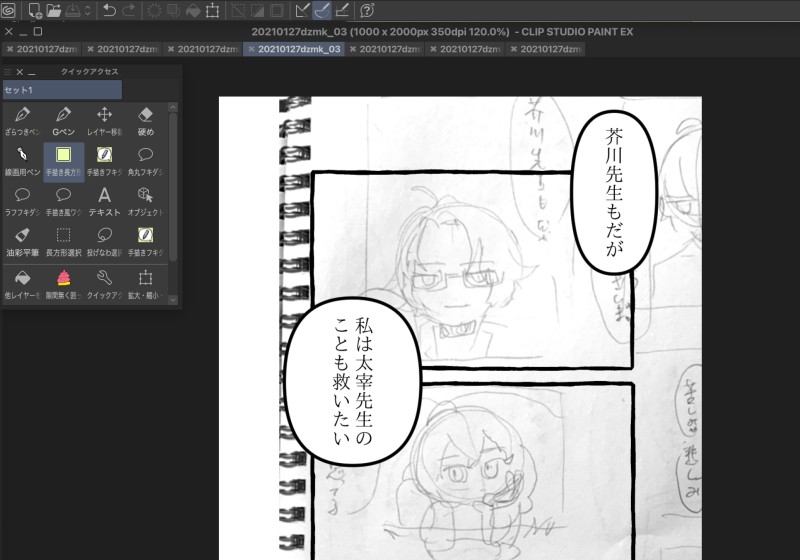This screenshot has width=800, height=560.
Task: Select the レイヤー移動 move tool
Action: [104, 121]
